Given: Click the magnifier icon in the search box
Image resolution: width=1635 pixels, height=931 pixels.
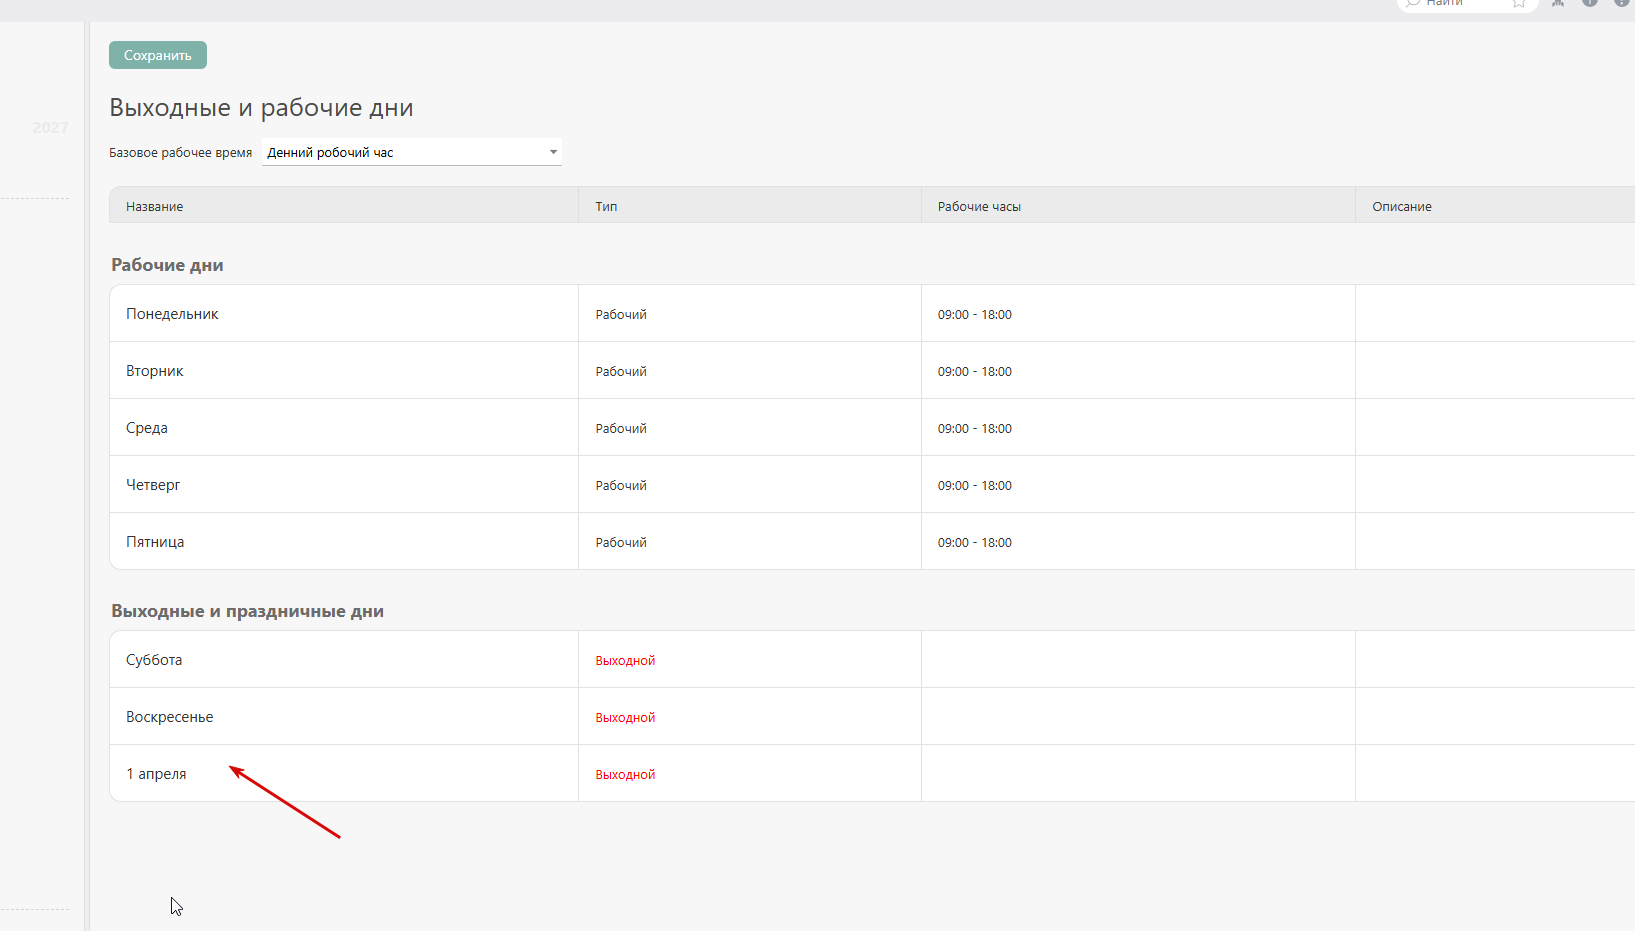Looking at the screenshot, I should coord(1412,3).
